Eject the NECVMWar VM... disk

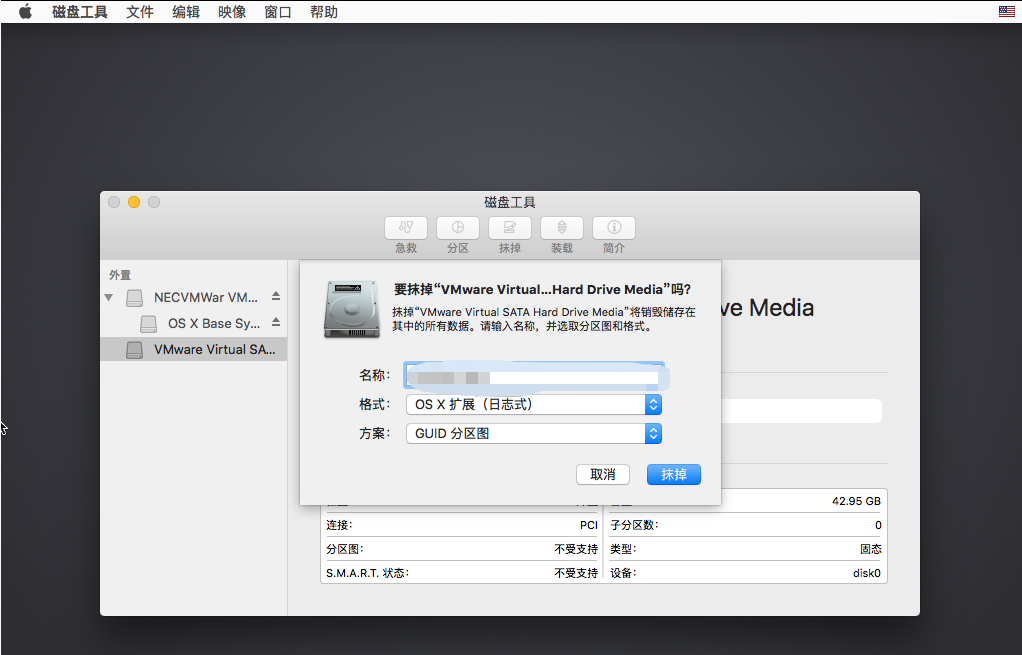click(x=276, y=297)
